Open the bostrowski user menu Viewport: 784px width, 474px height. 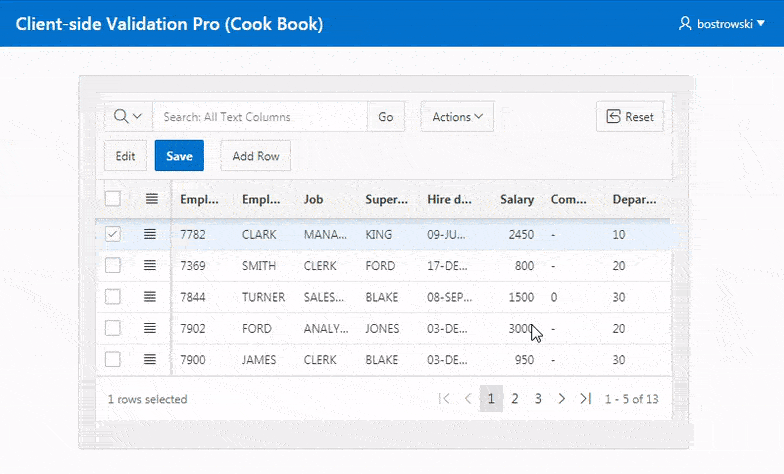pos(721,23)
